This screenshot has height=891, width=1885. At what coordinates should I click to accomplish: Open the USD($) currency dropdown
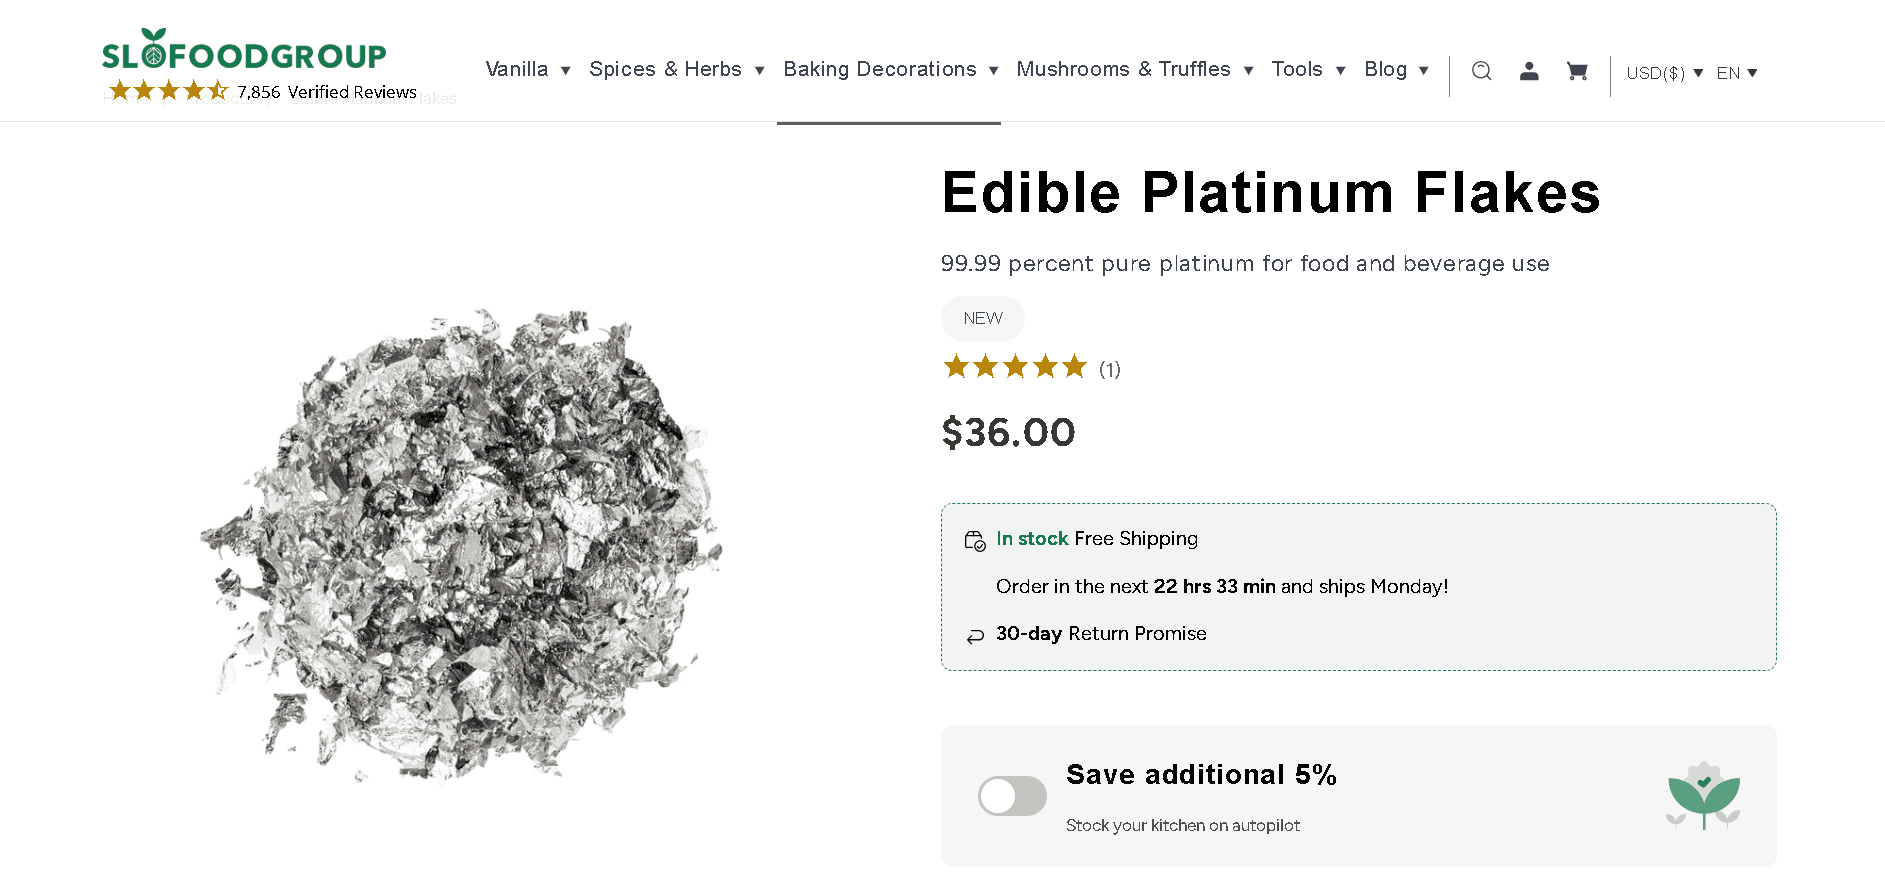click(x=1662, y=72)
